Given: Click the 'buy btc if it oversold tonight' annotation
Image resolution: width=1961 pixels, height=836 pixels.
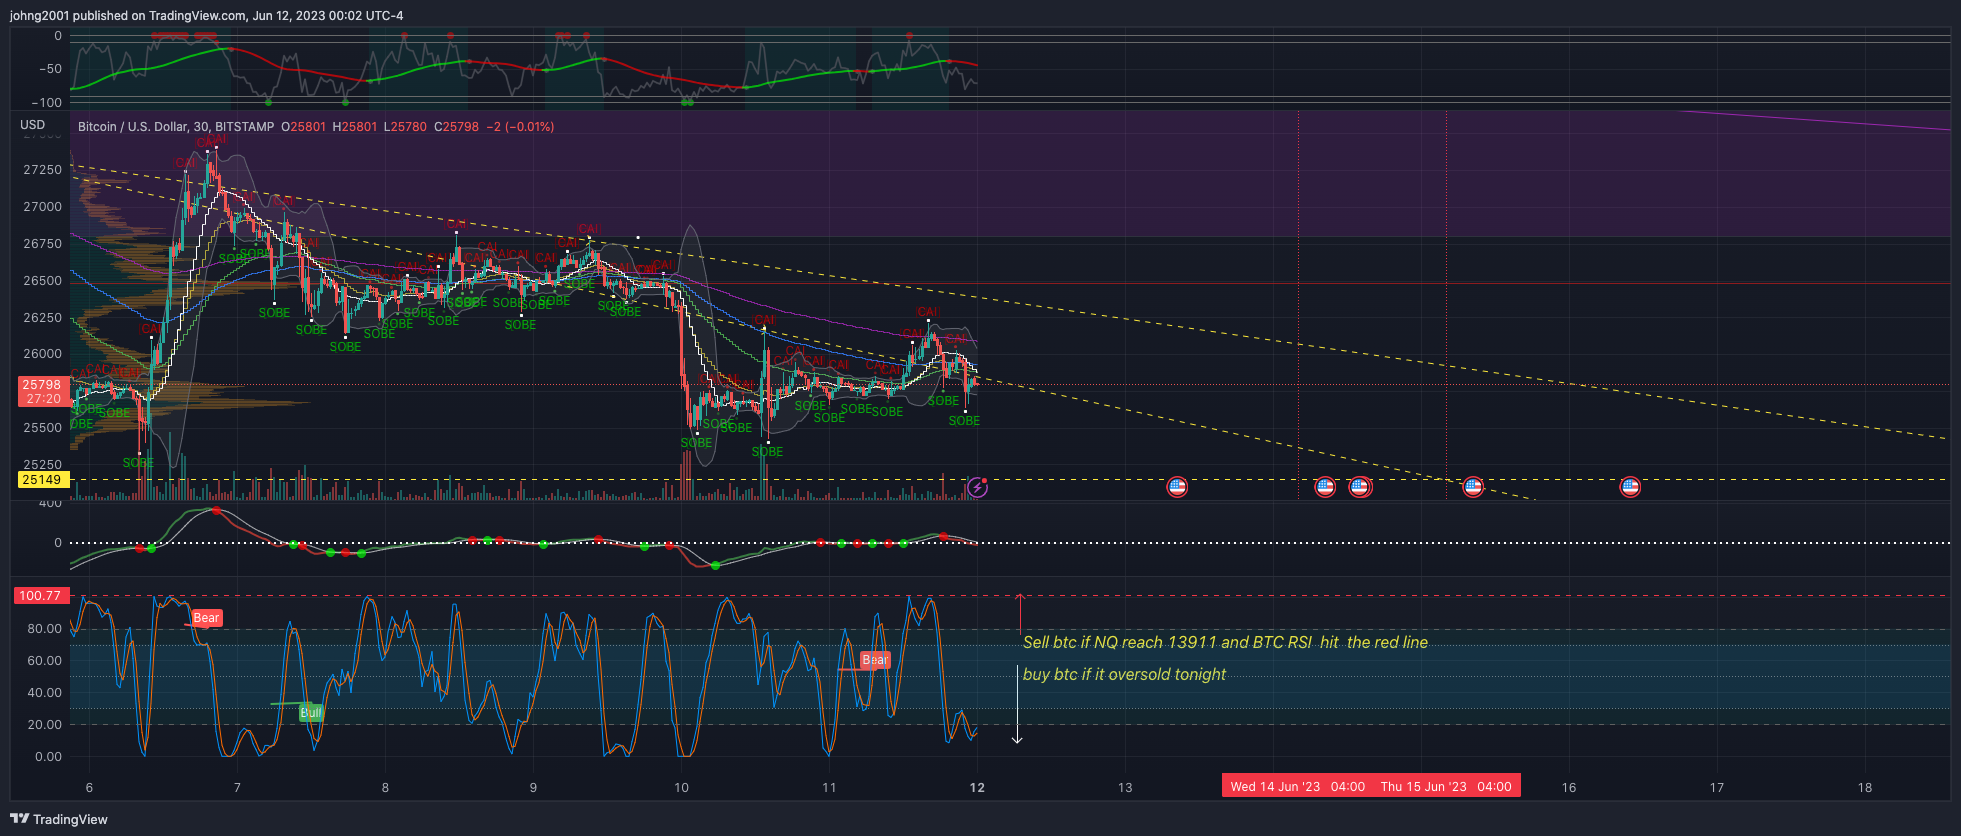Looking at the screenshot, I should pyautogui.click(x=1124, y=675).
